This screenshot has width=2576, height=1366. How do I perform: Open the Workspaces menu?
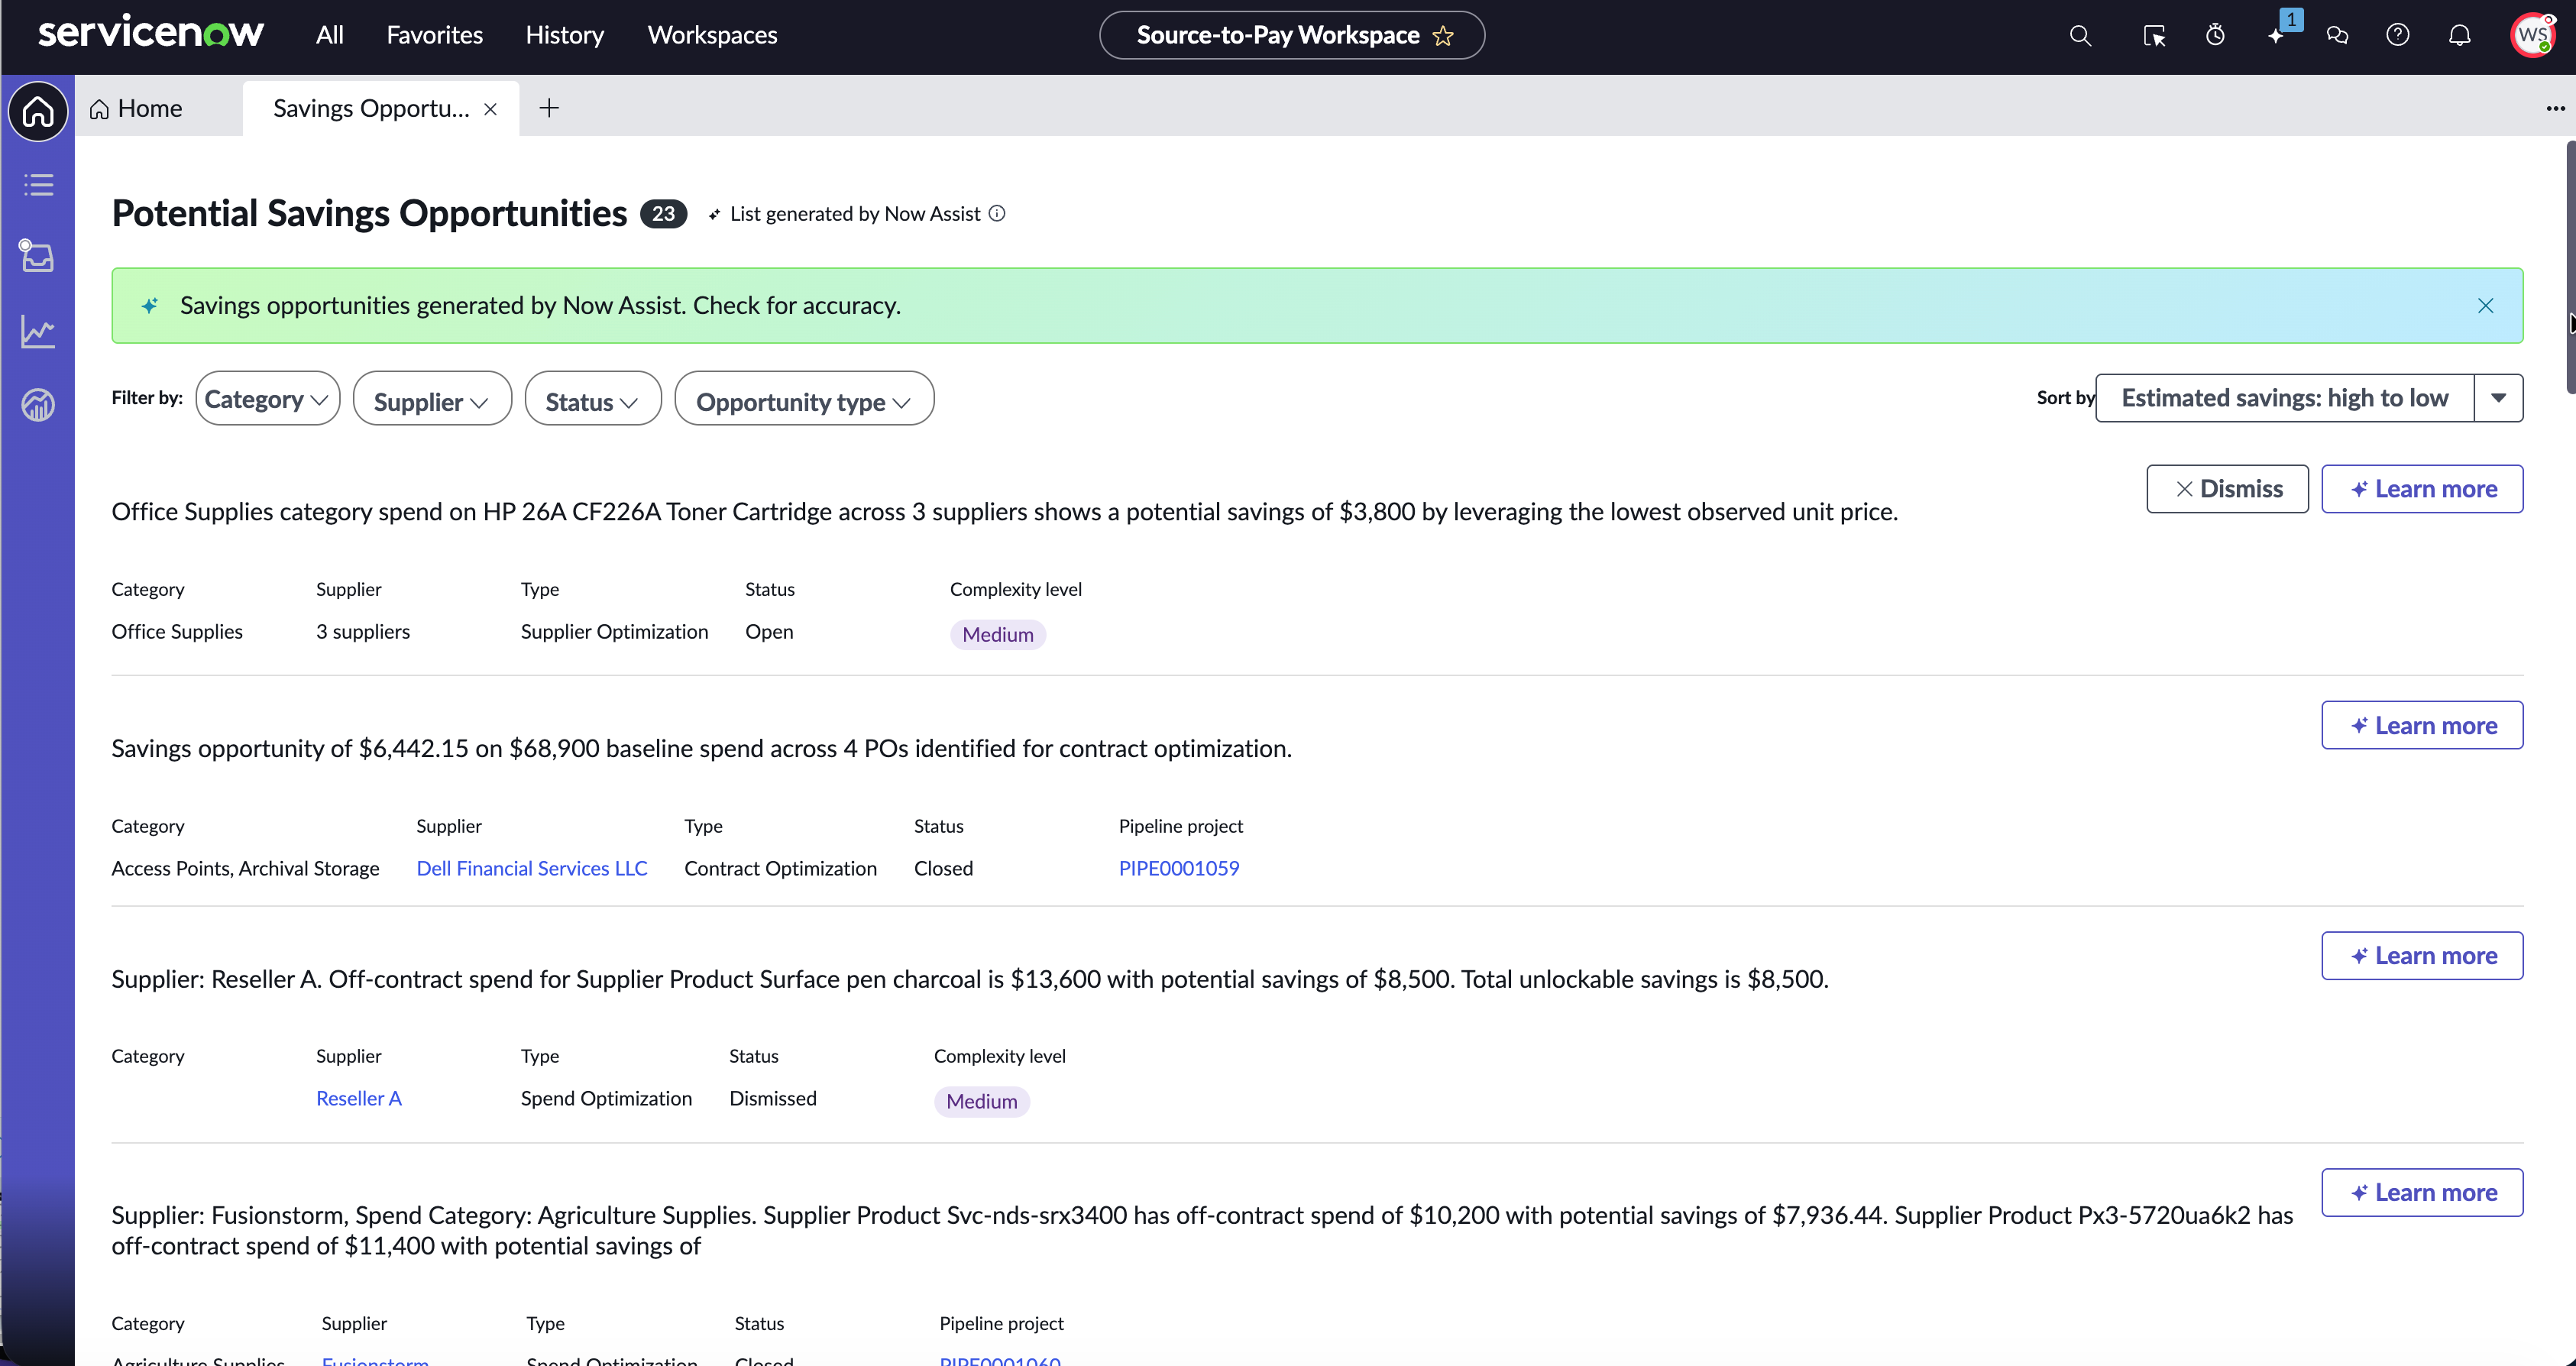click(712, 35)
